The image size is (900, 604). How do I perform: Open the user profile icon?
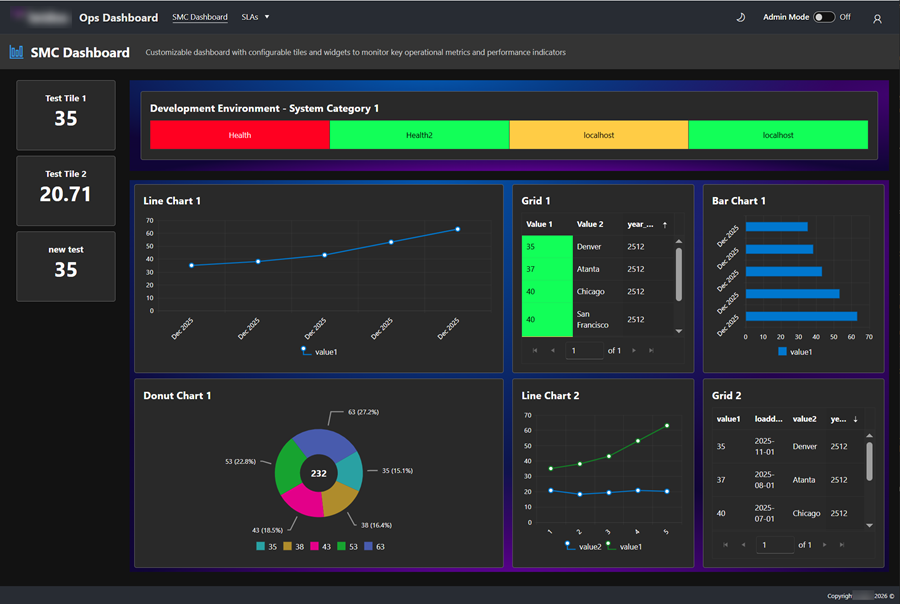point(877,17)
